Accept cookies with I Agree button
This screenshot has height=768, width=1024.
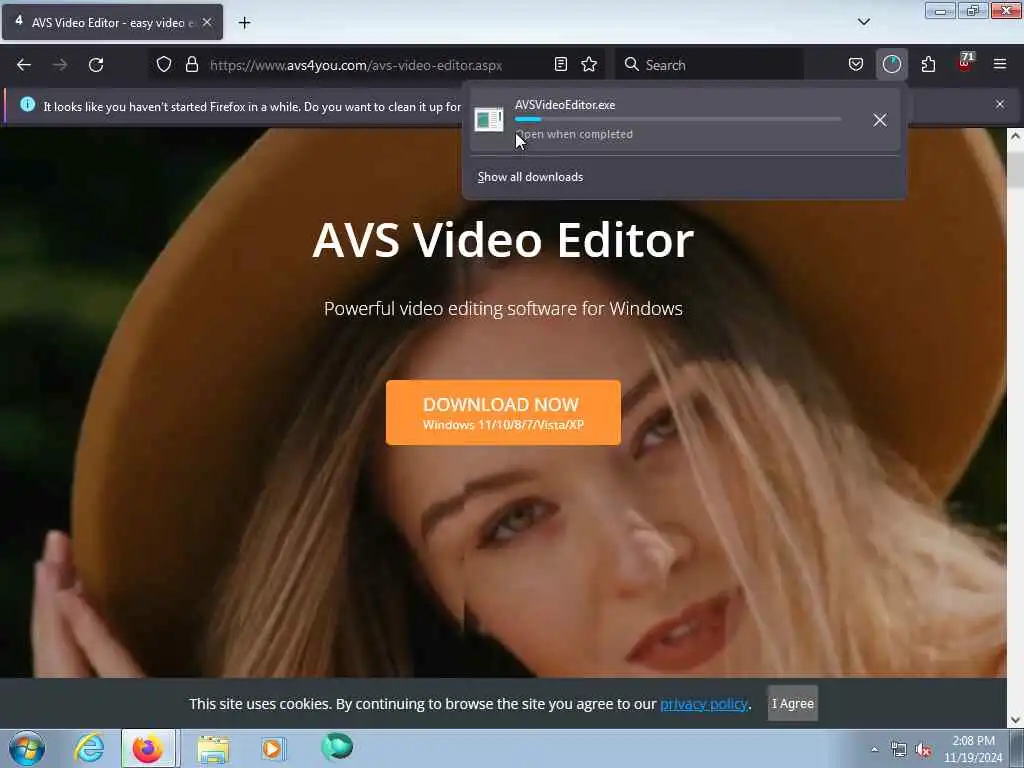pyautogui.click(x=792, y=703)
